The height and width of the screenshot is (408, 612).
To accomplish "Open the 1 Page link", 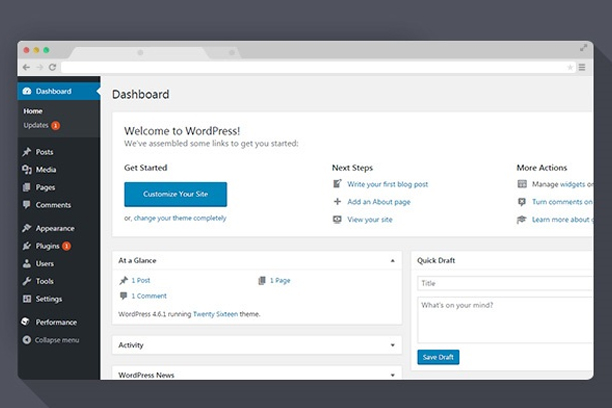I will [280, 280].
